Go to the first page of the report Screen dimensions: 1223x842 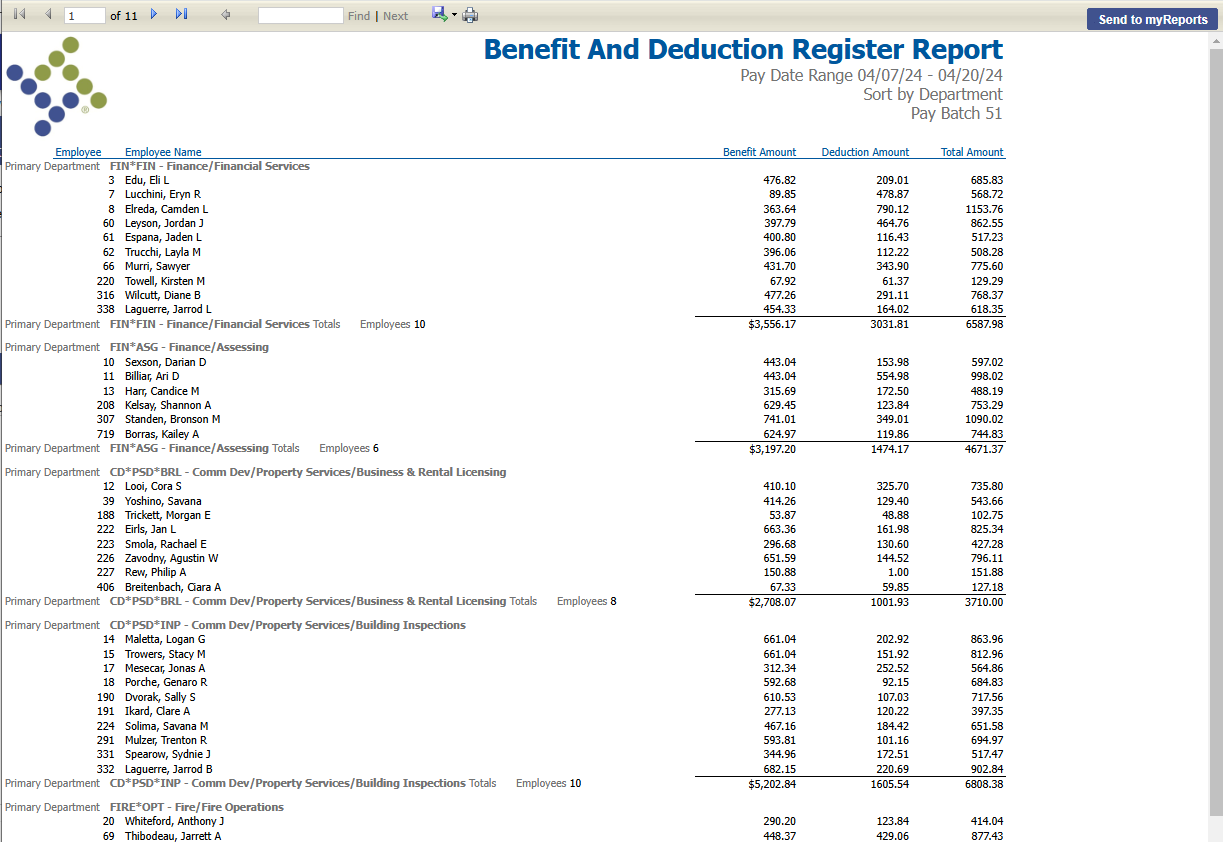click(19, 15)
